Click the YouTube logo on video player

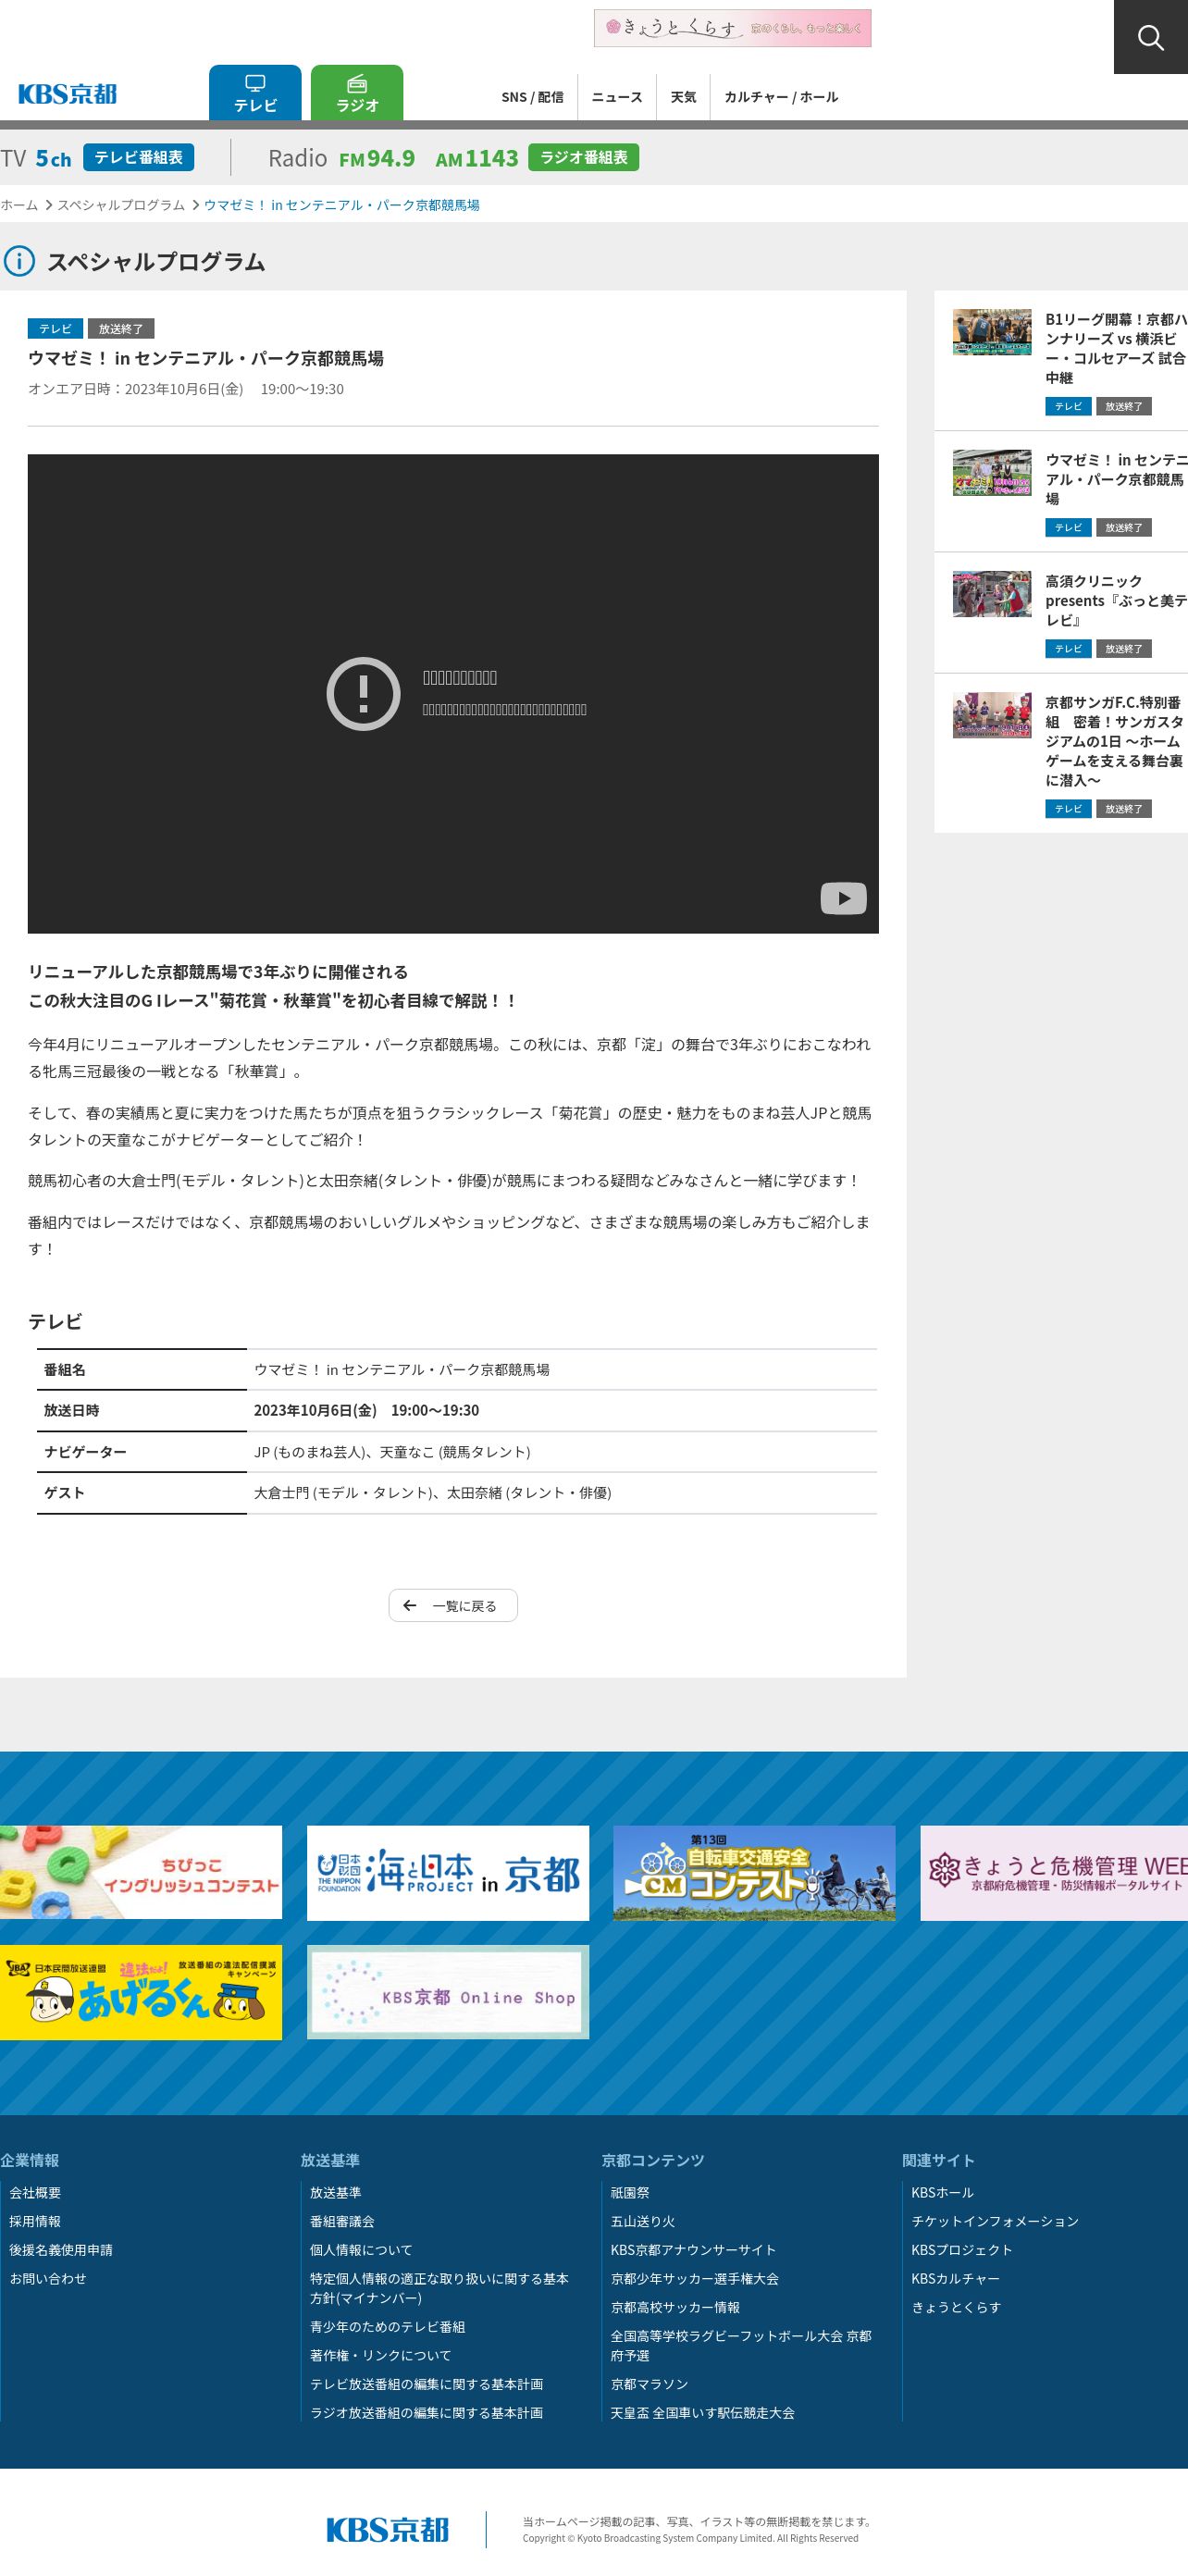click(x=843, y=898)
